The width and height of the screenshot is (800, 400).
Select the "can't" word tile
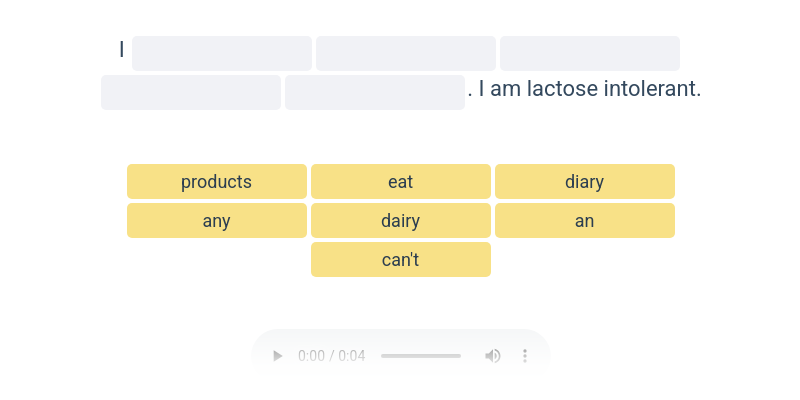click(x=401, y=260)
